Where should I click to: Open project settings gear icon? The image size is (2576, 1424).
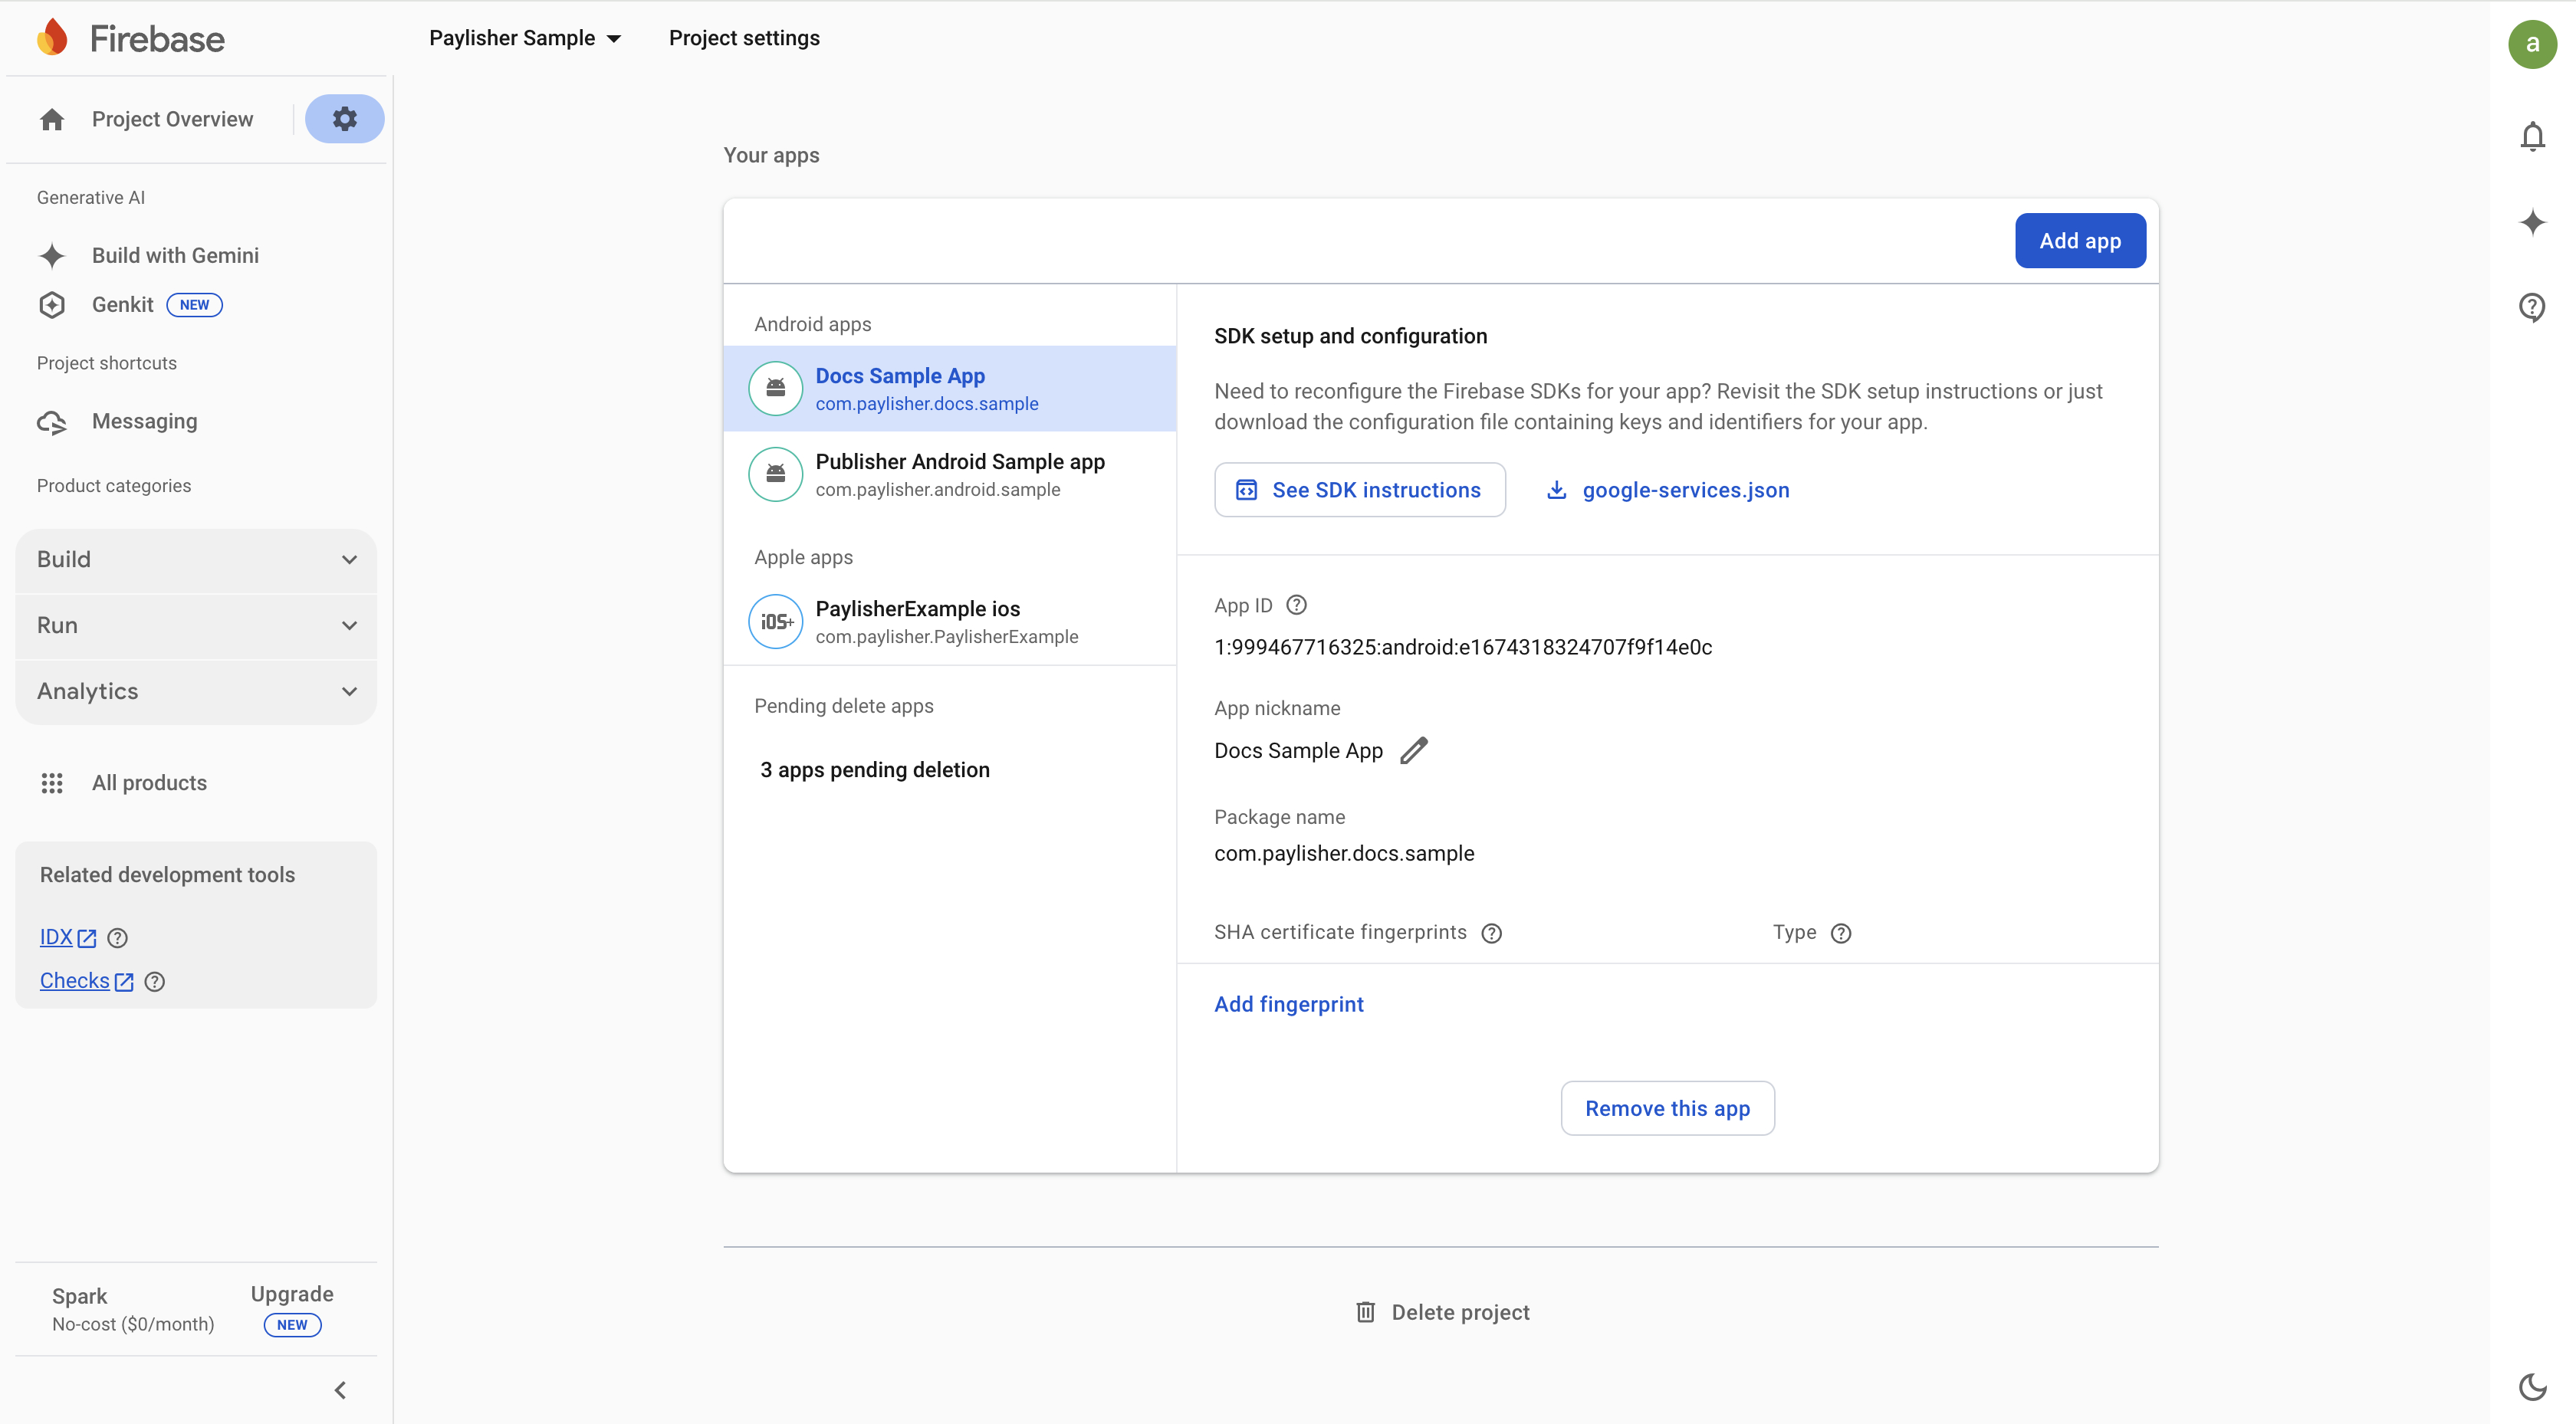click(x=344, y=119)
